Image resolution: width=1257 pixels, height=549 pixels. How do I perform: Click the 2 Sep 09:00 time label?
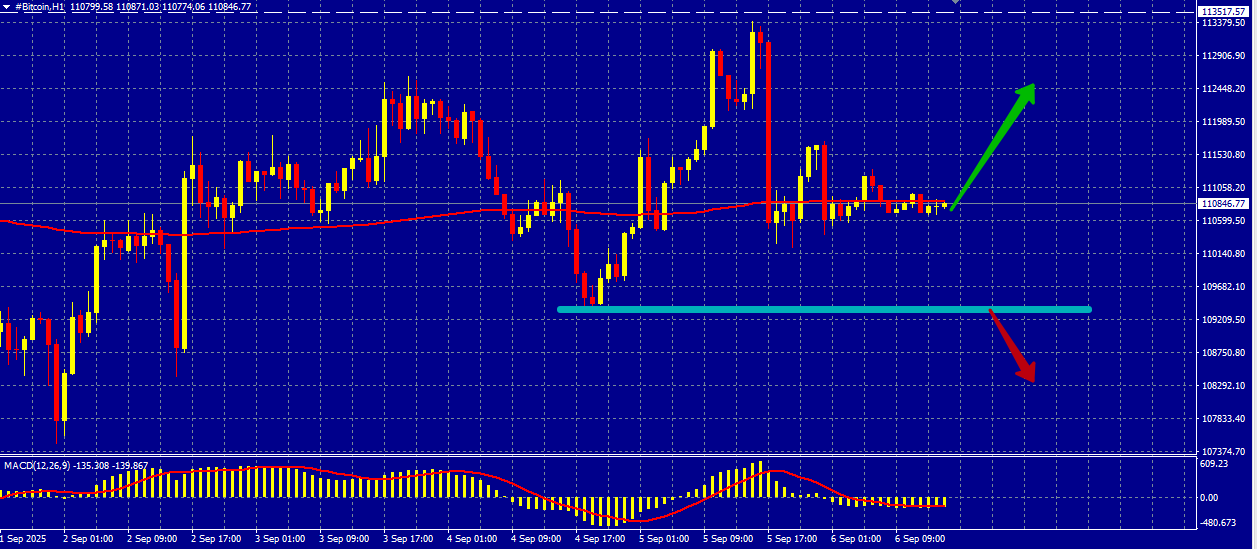point(151,539)
